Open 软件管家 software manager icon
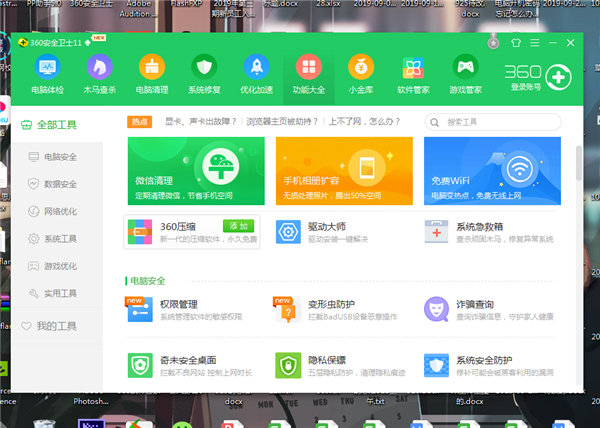Viewport: 600px width, 428px height. coord(413,67)
